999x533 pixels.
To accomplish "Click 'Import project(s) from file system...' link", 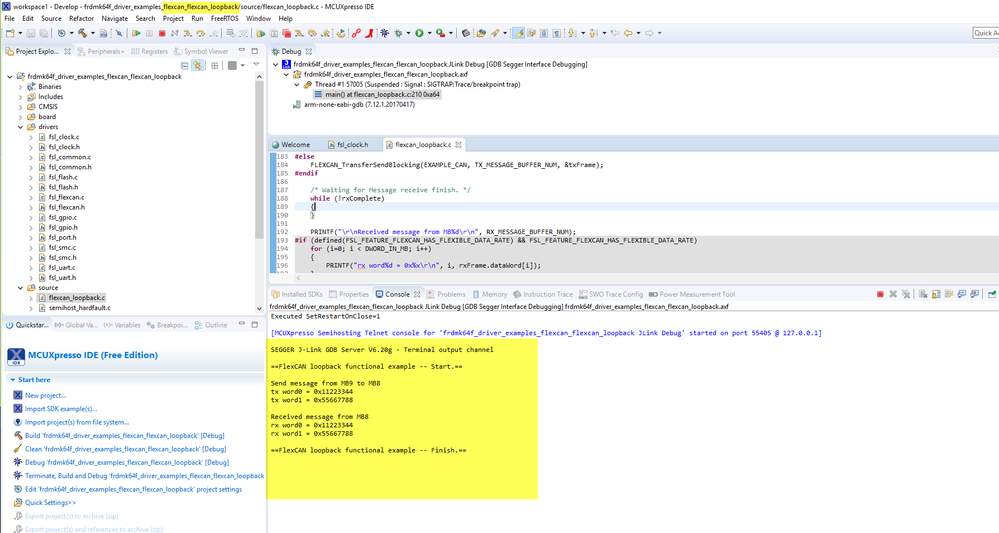I will (x=77, y=422).
